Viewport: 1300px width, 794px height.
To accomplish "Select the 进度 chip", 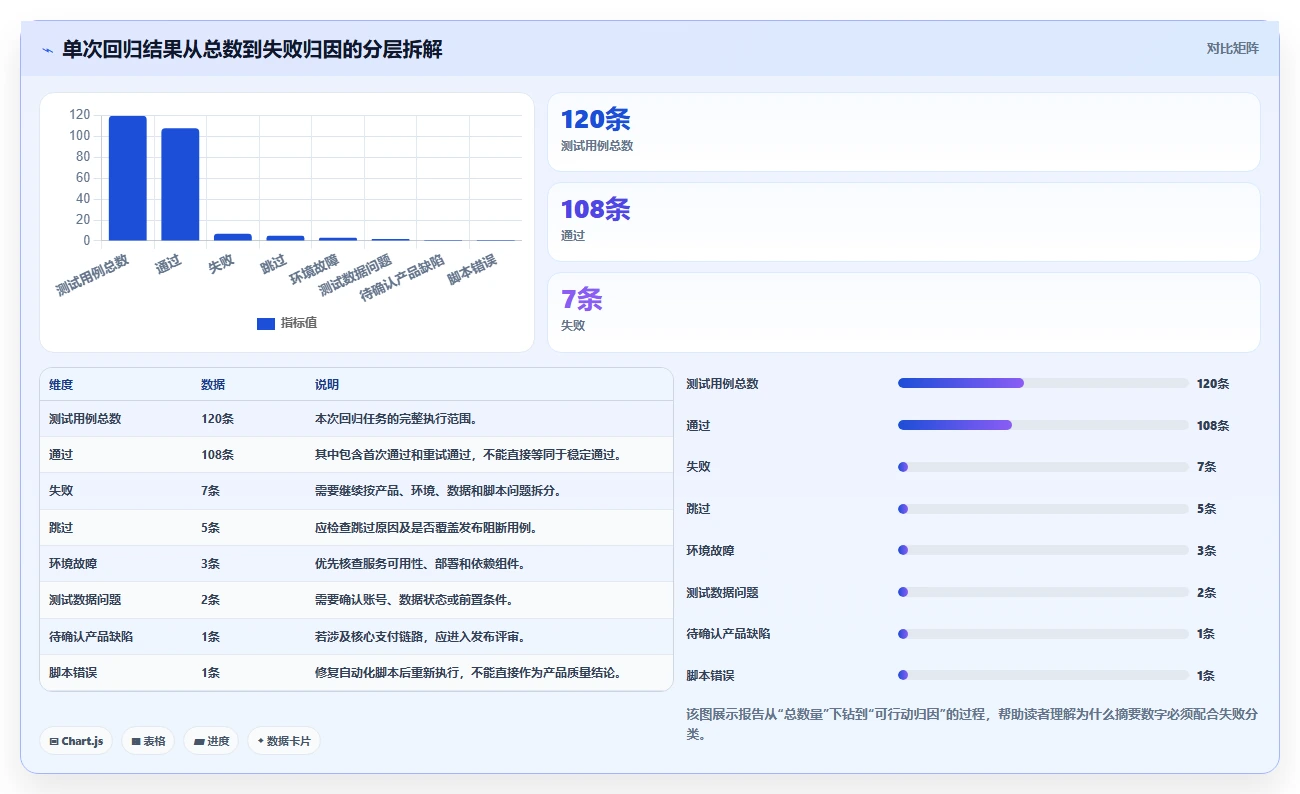I will 211,741.
